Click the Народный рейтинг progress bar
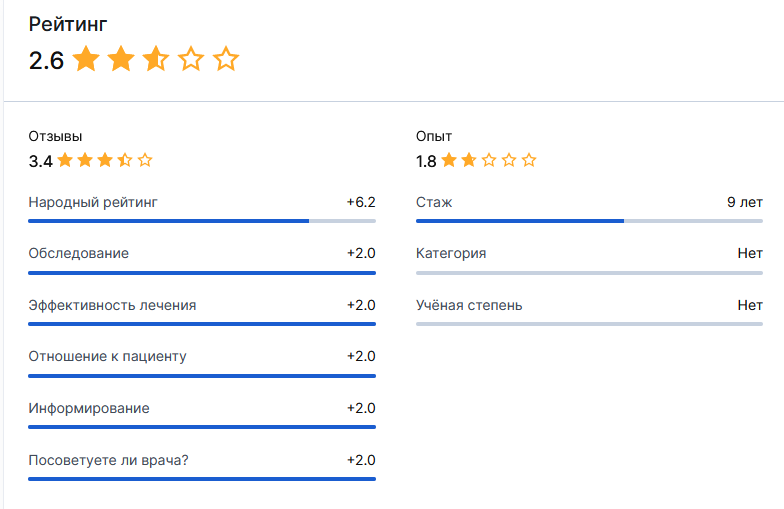784x509 pixels. pyautogui.click(x=202, y=221)
